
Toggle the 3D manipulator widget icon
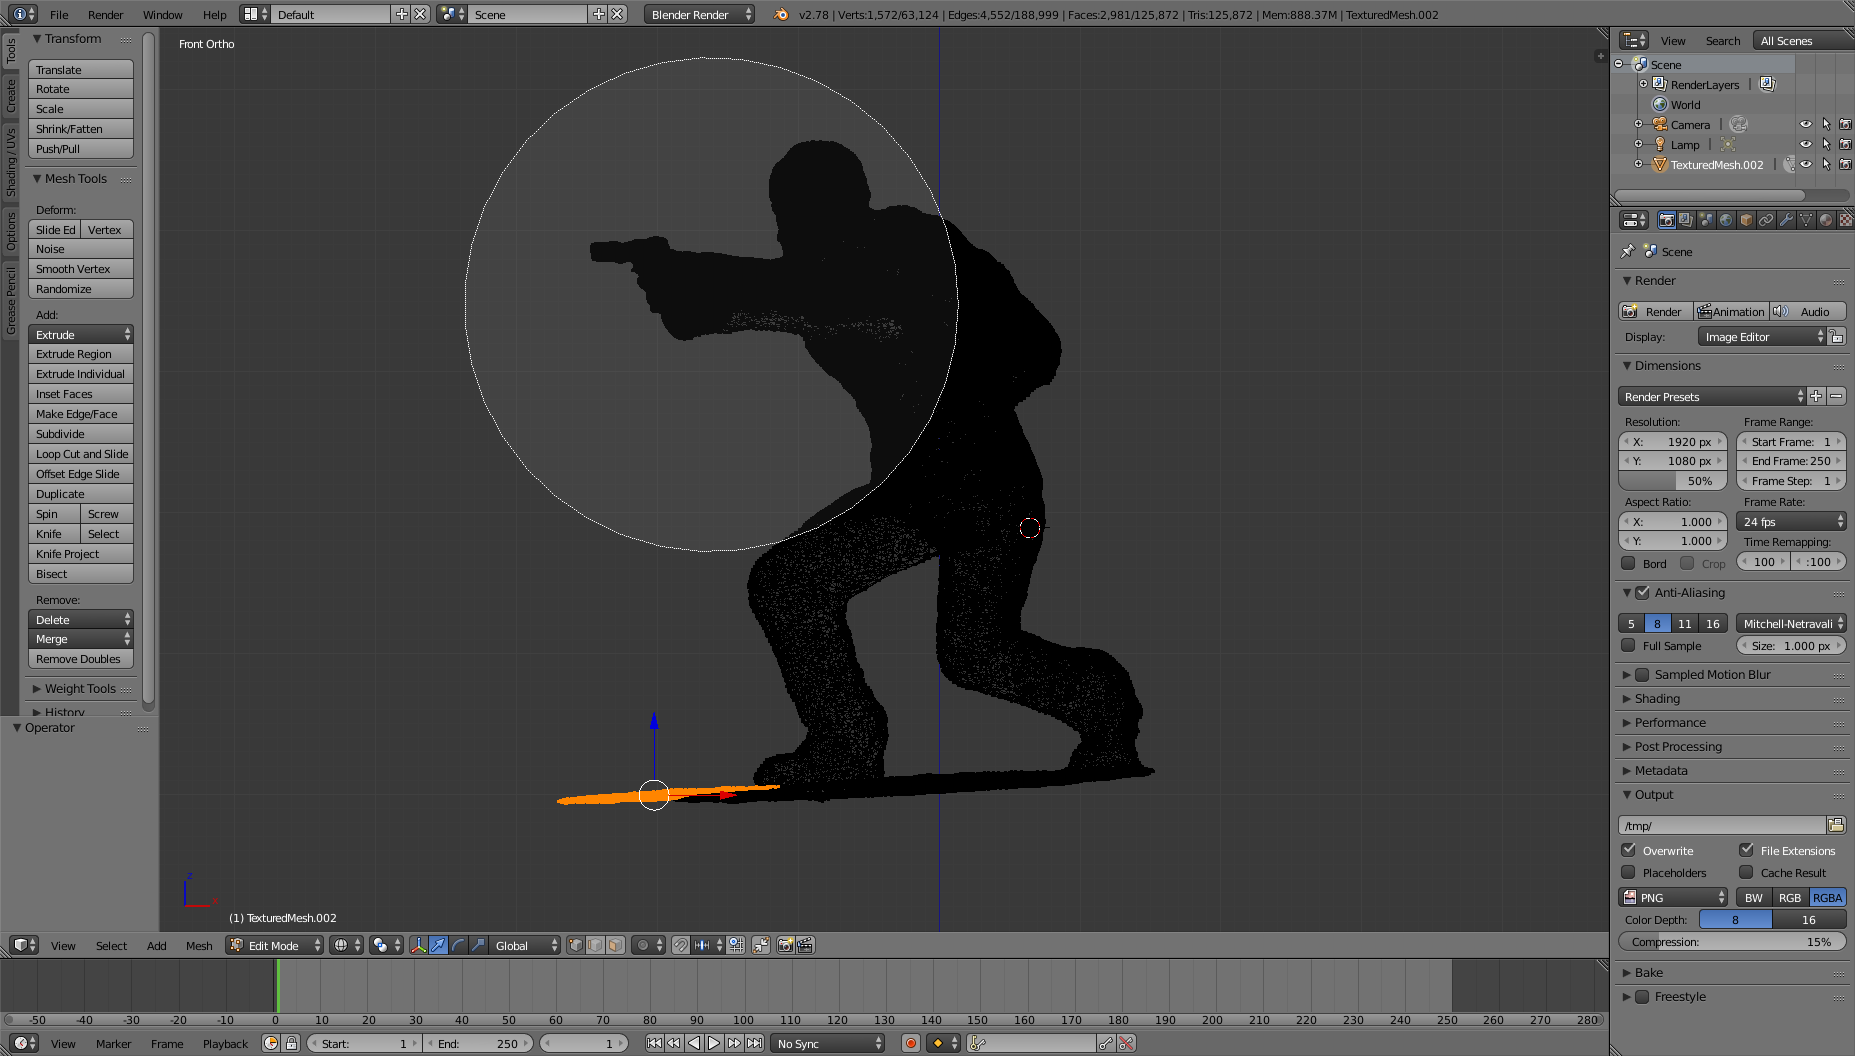pos(418,945)
